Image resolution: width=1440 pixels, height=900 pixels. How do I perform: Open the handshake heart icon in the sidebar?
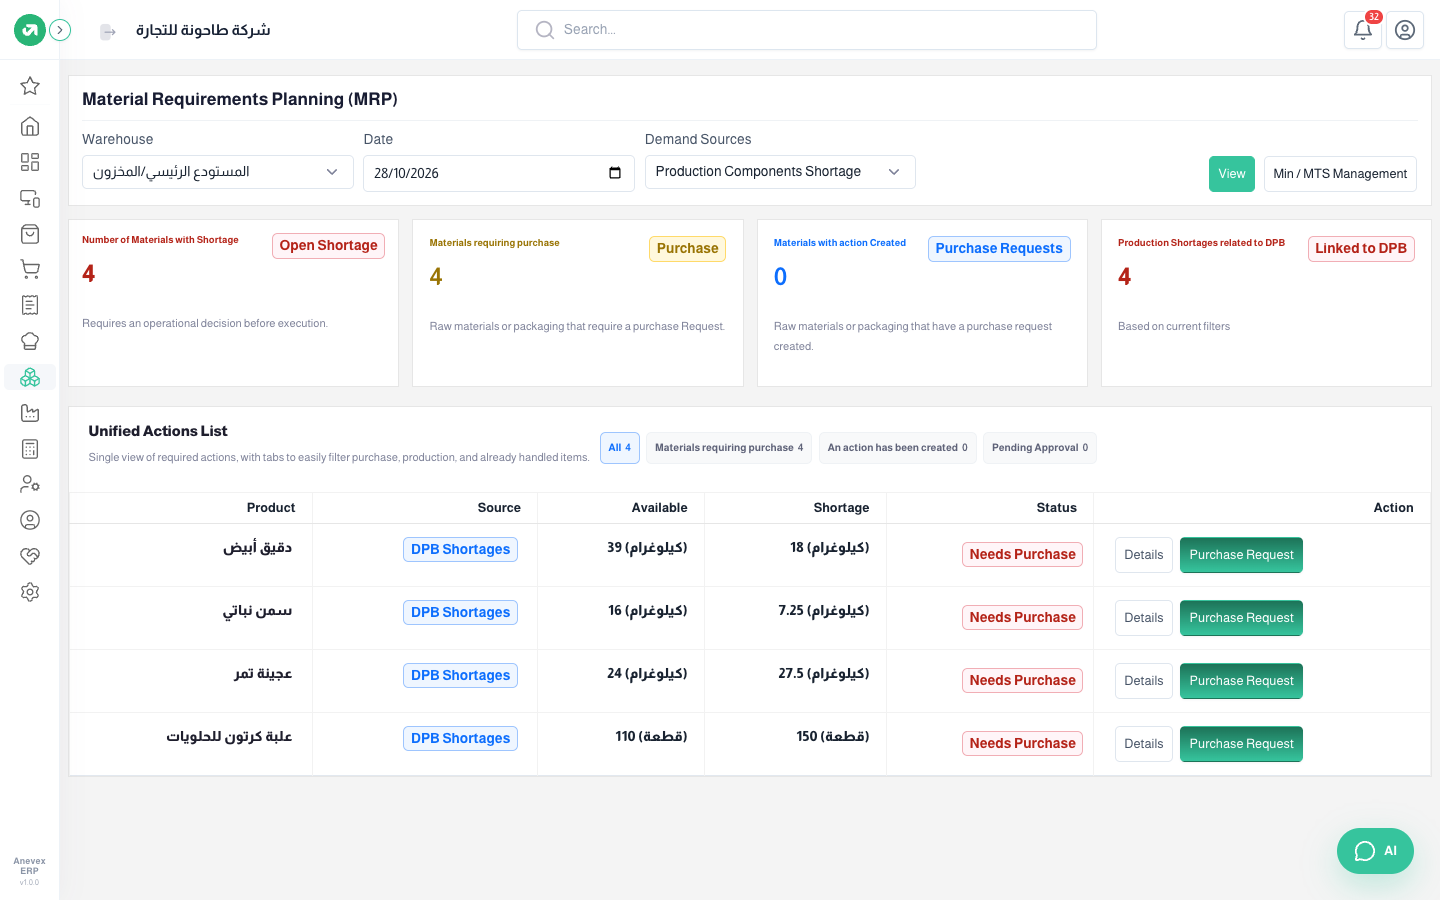[30, 556]
